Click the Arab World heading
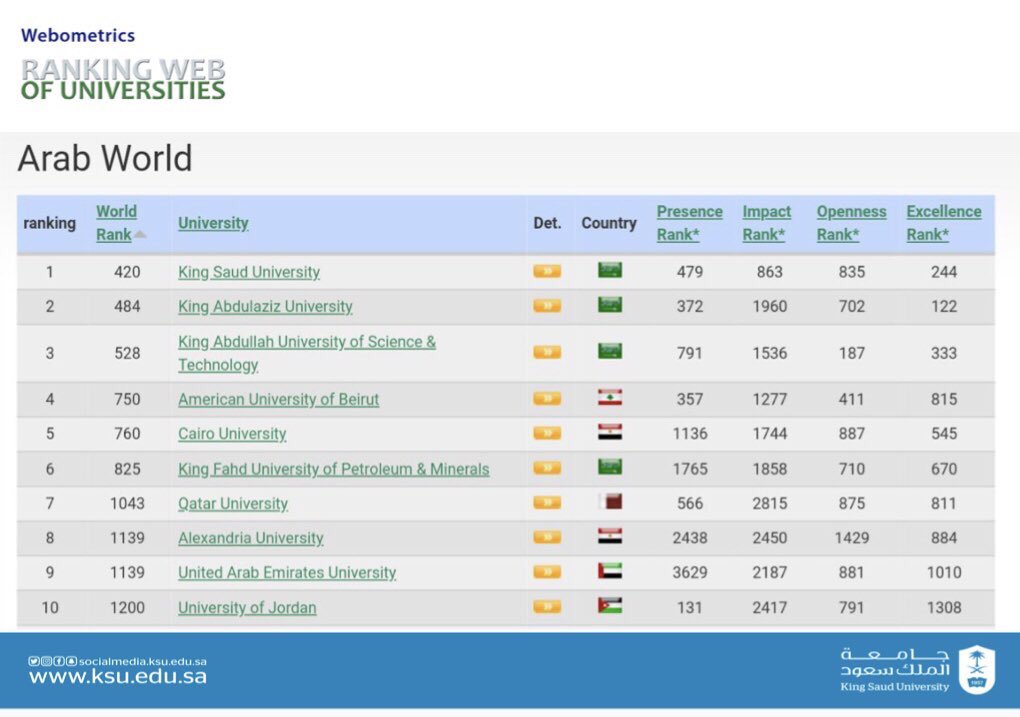The image size is (1020, 717). (105, 158)
